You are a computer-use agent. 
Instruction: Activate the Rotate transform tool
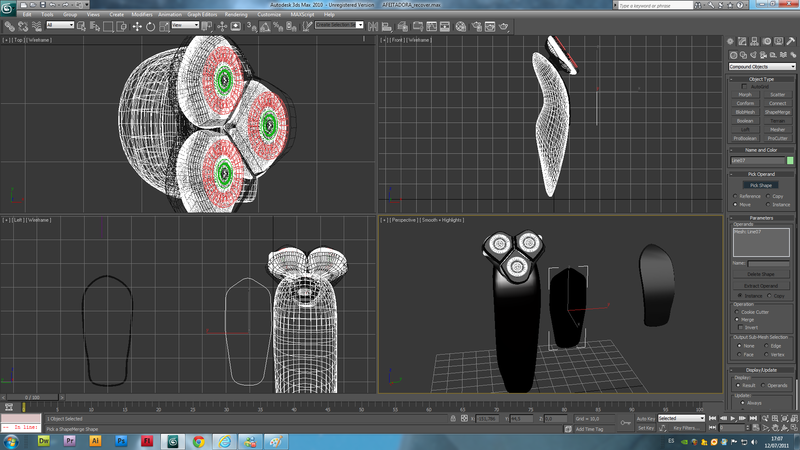coord(150,27)
